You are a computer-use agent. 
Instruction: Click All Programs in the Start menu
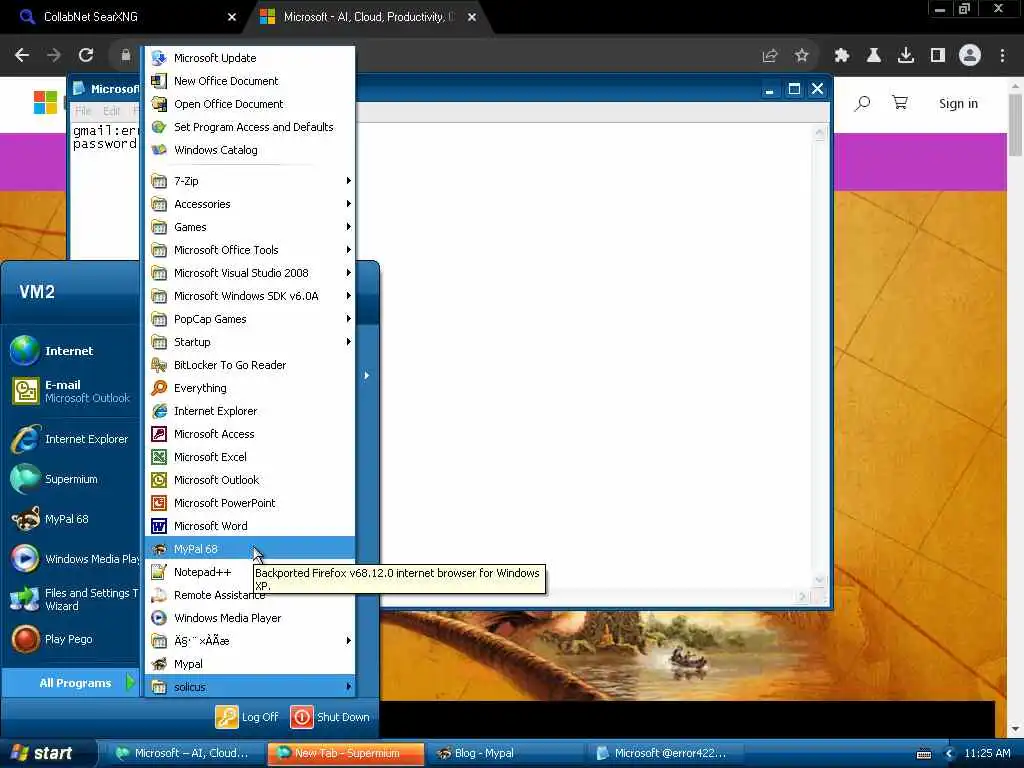point(71,683)
